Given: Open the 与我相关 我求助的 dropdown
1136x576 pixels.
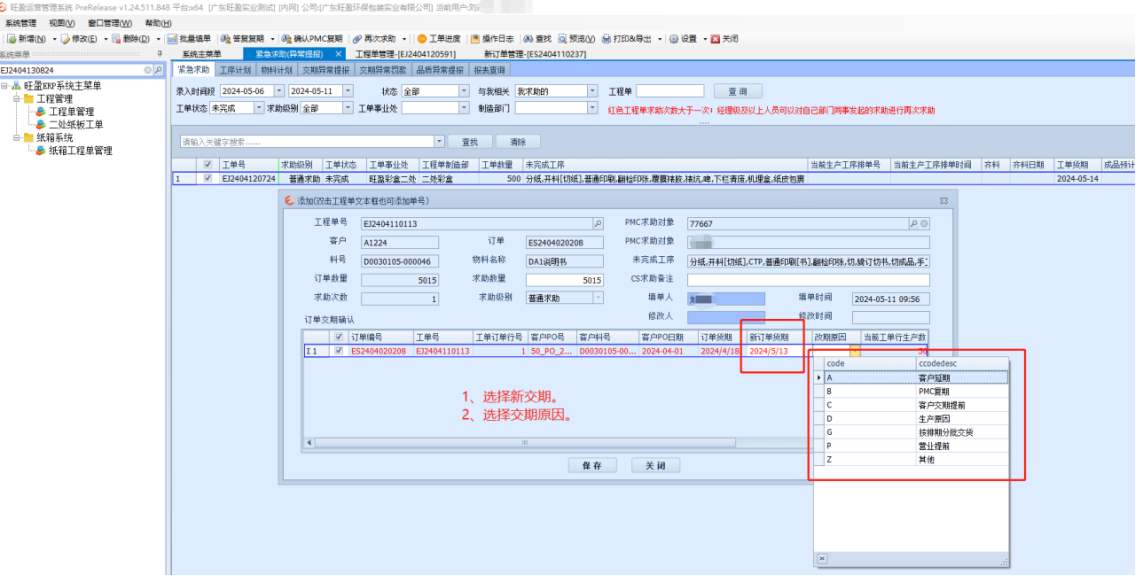Looking at the screenshot, I should tap(592, 91).
